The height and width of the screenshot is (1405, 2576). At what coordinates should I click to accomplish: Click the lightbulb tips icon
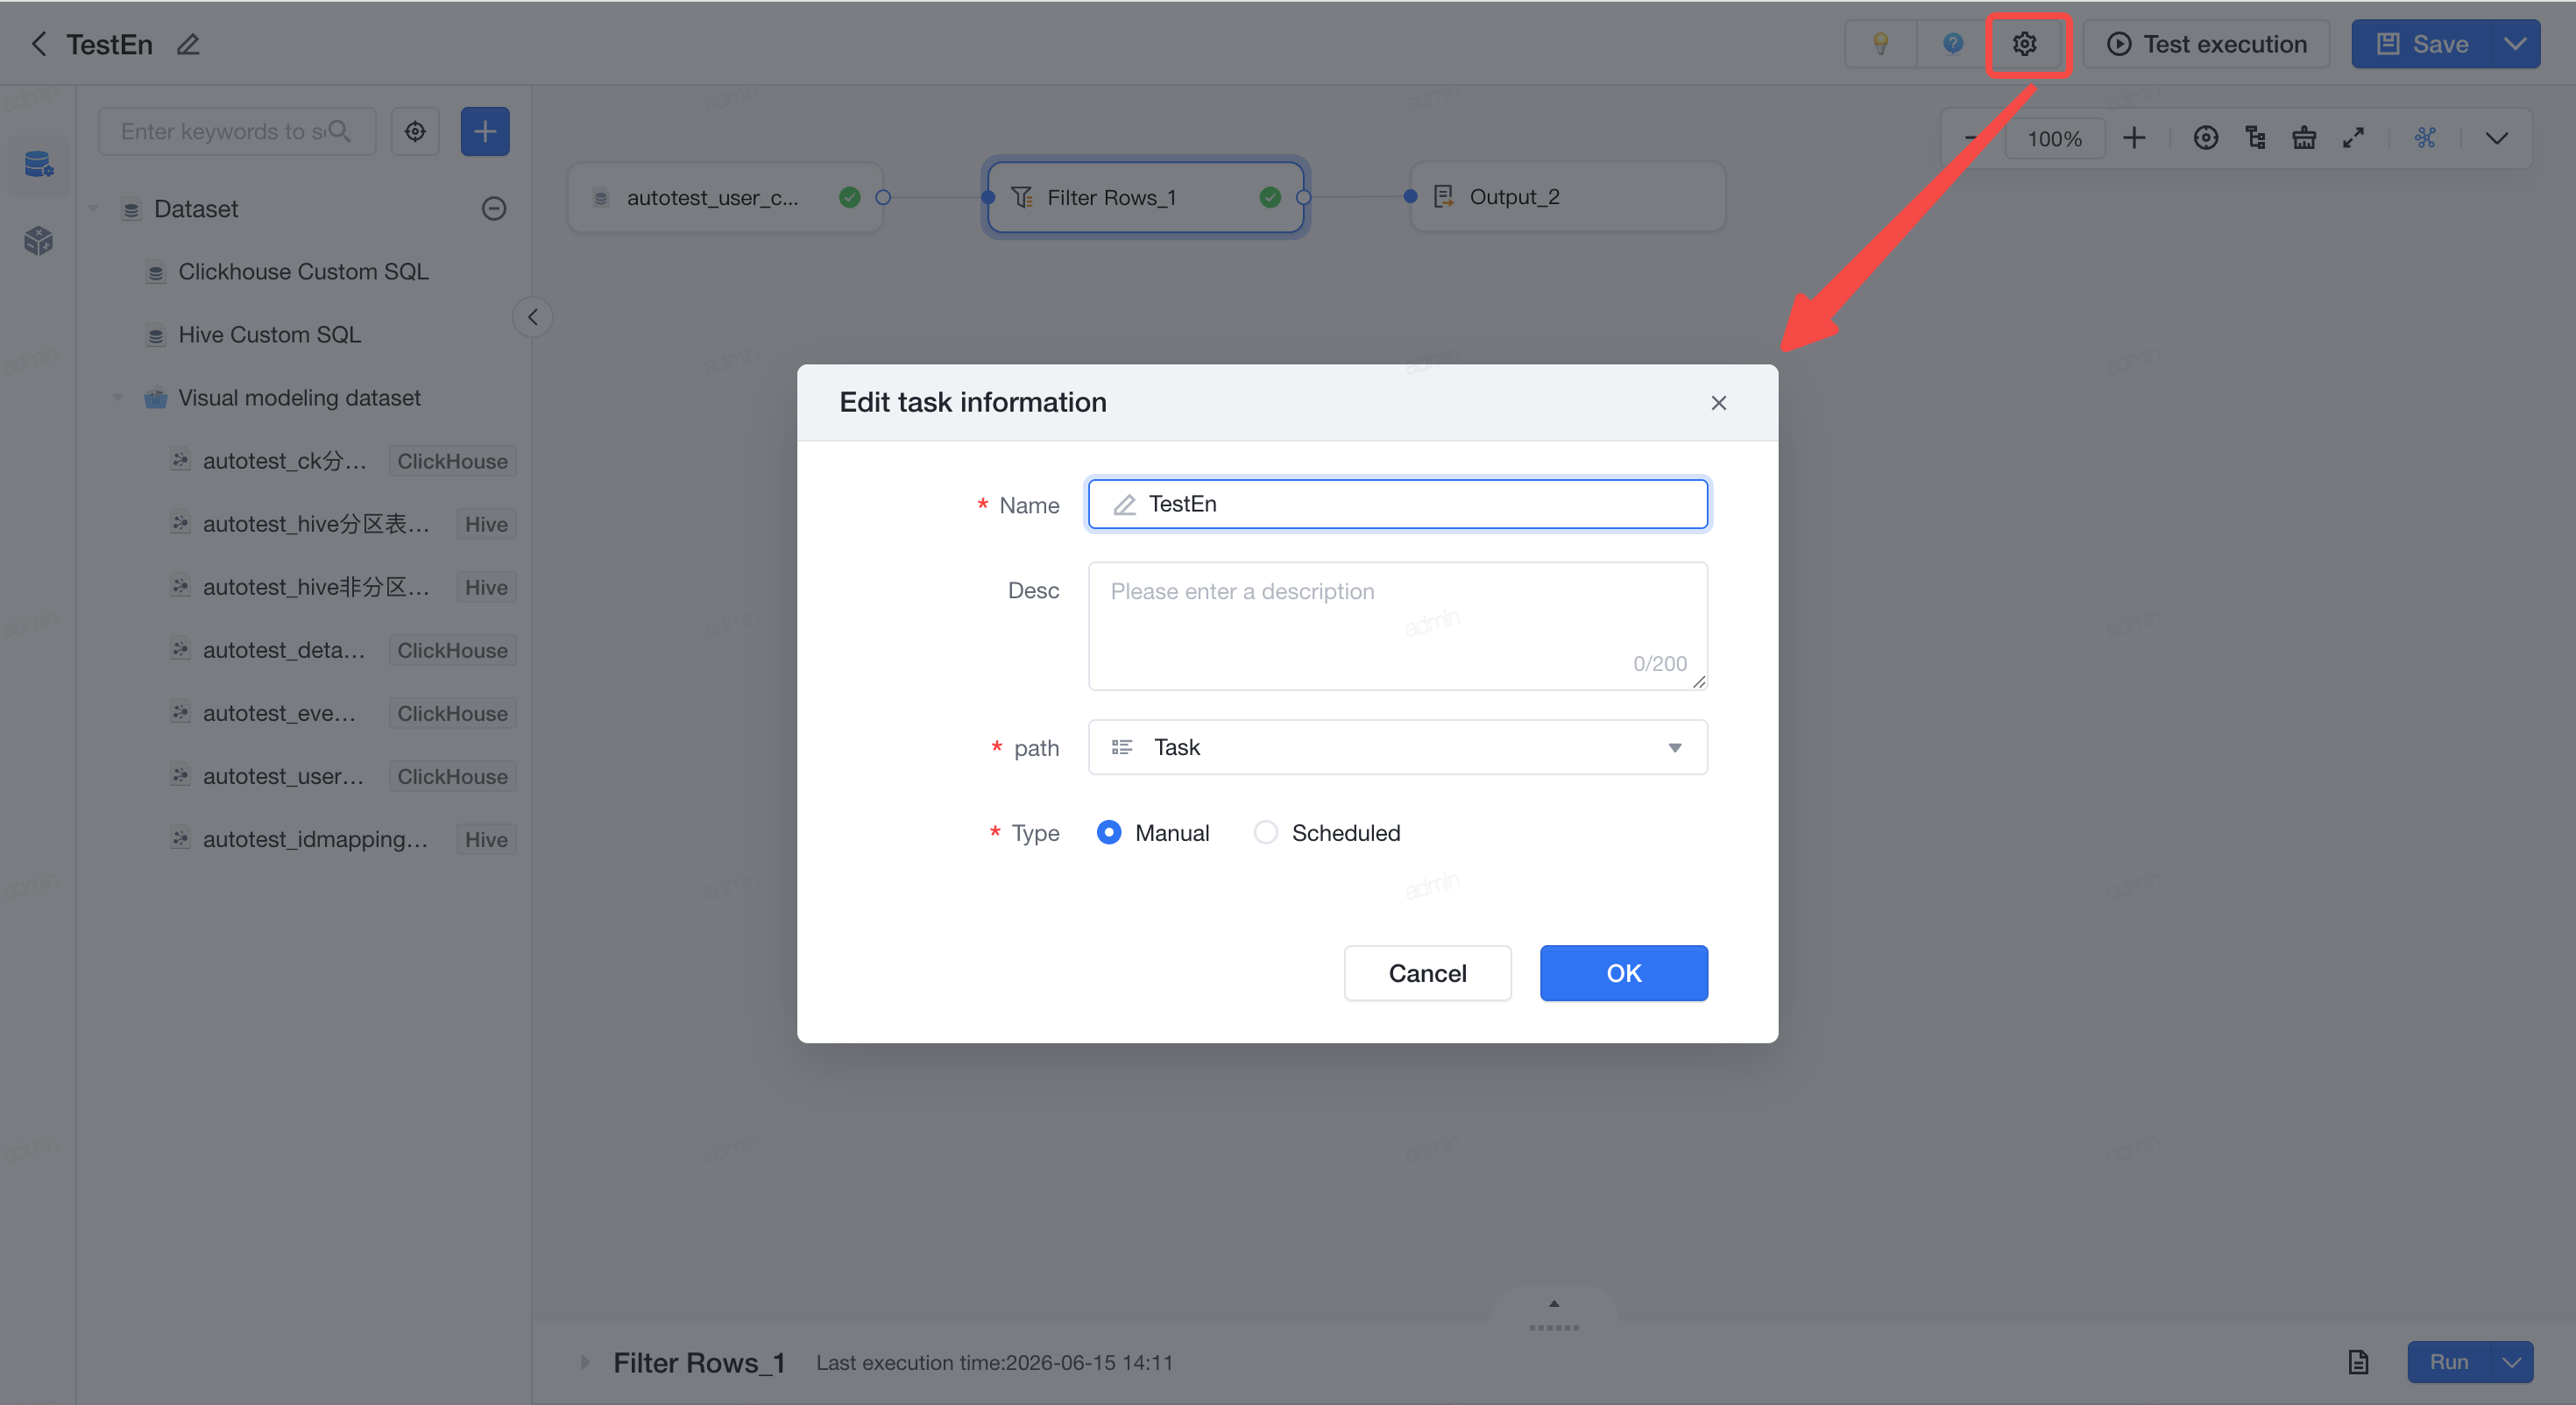1880,44
